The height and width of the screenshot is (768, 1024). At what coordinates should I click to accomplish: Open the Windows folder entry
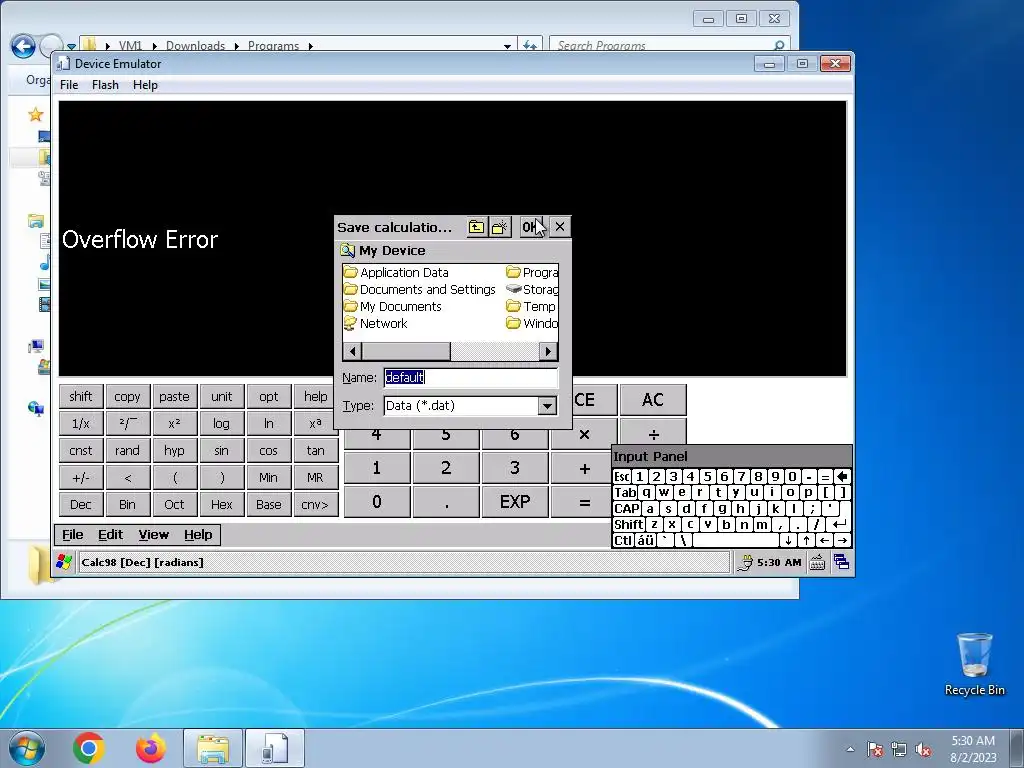pyautogui.click(x=532, y=323)
